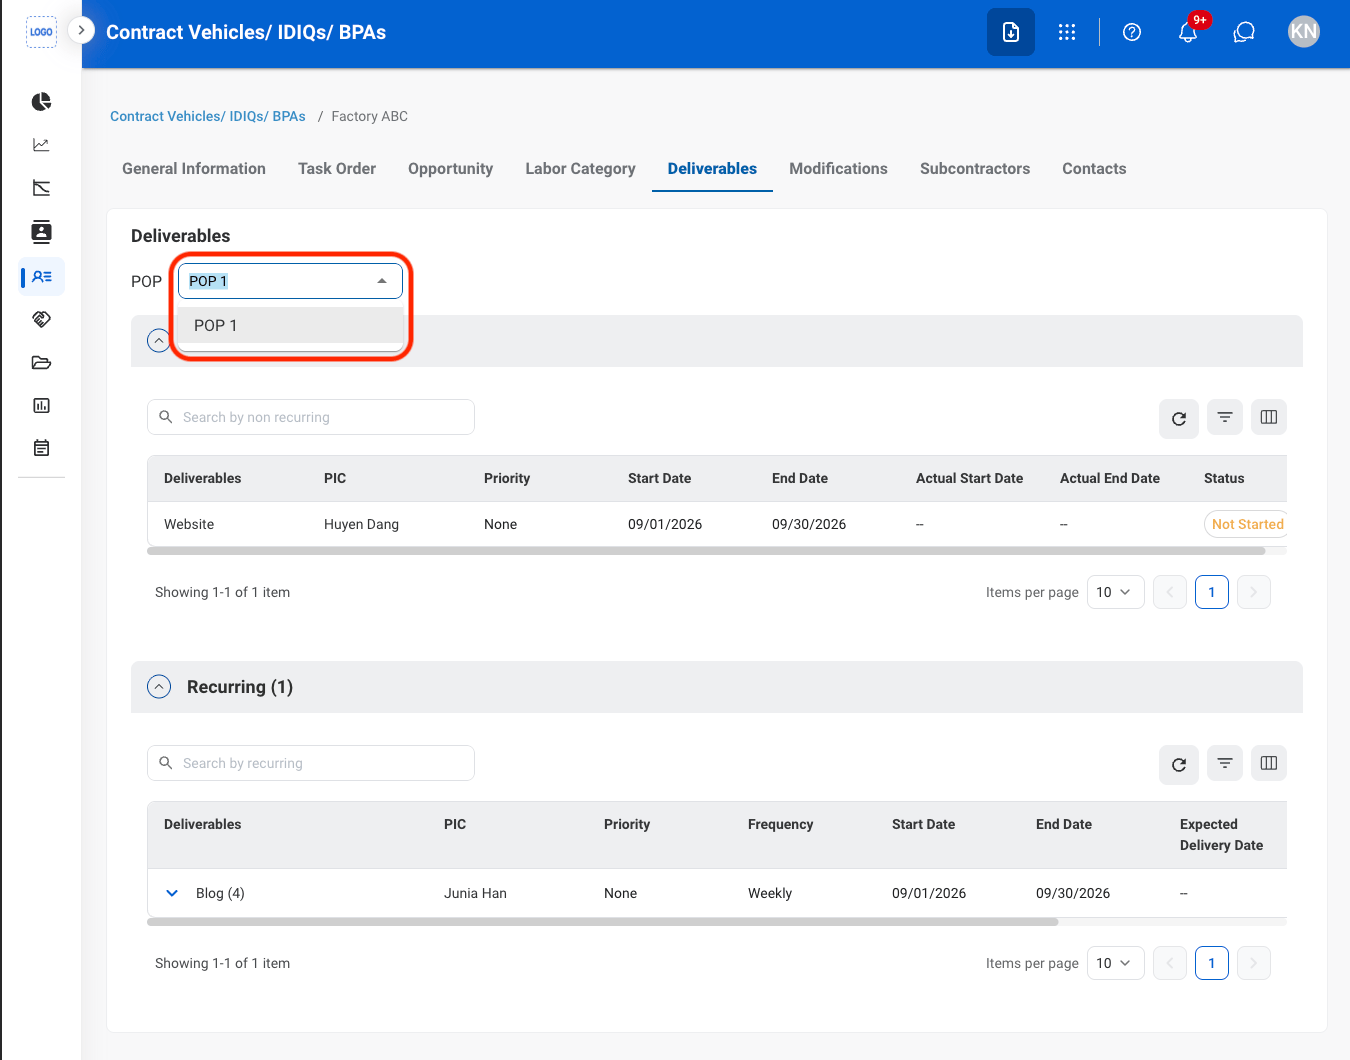Open filter for non recurring deliverables
Screen dimensions: 1350x1060
click(1225, 417)
